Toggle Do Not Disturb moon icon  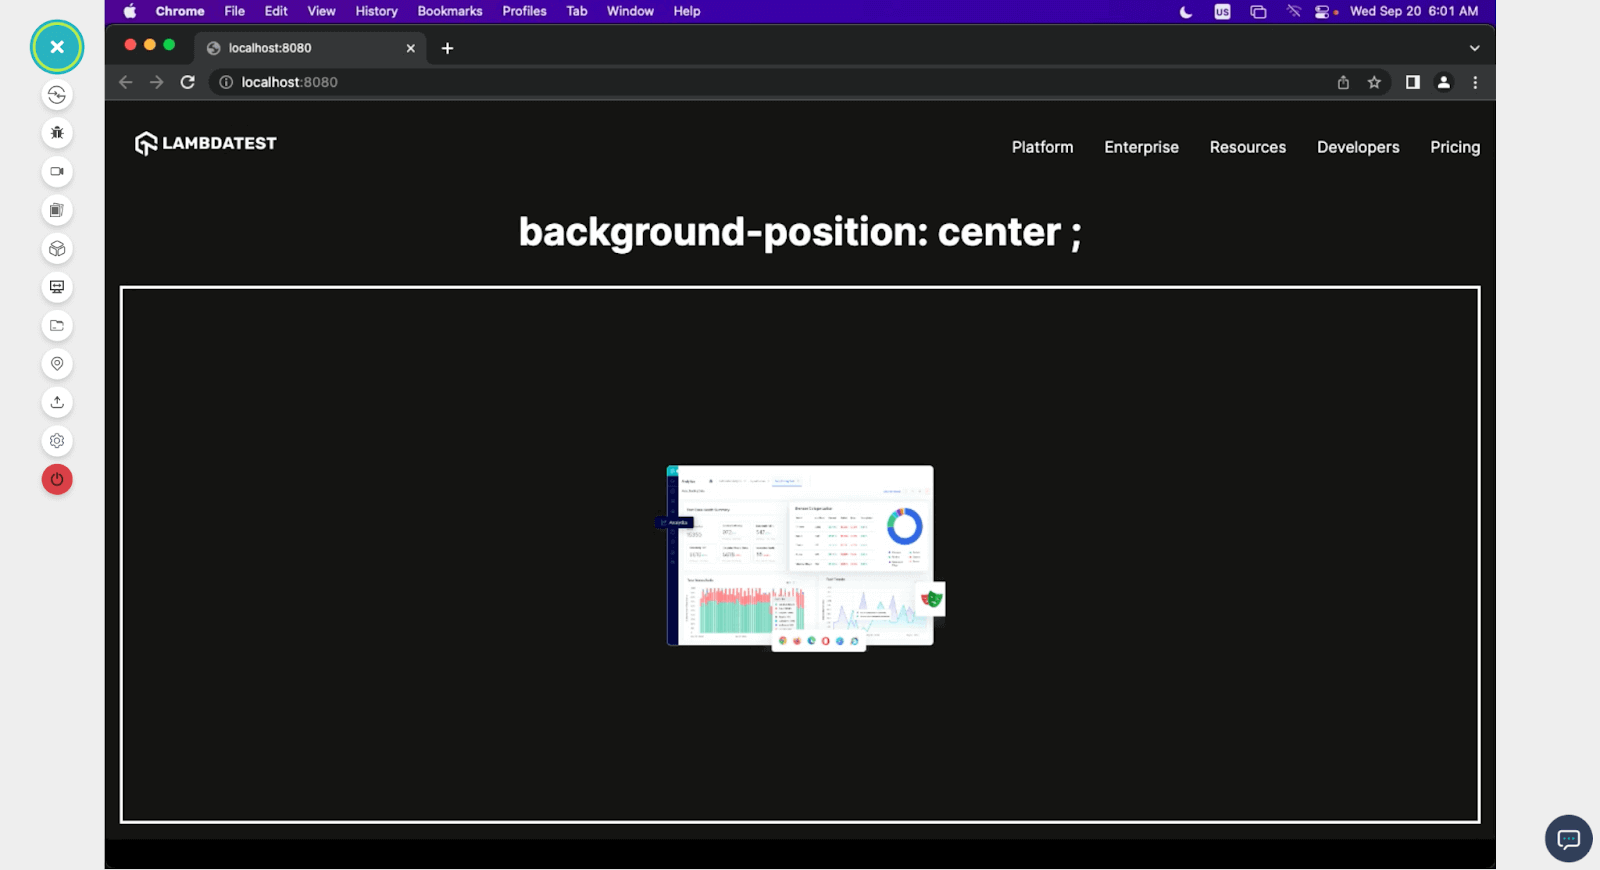coord(1186,12)
